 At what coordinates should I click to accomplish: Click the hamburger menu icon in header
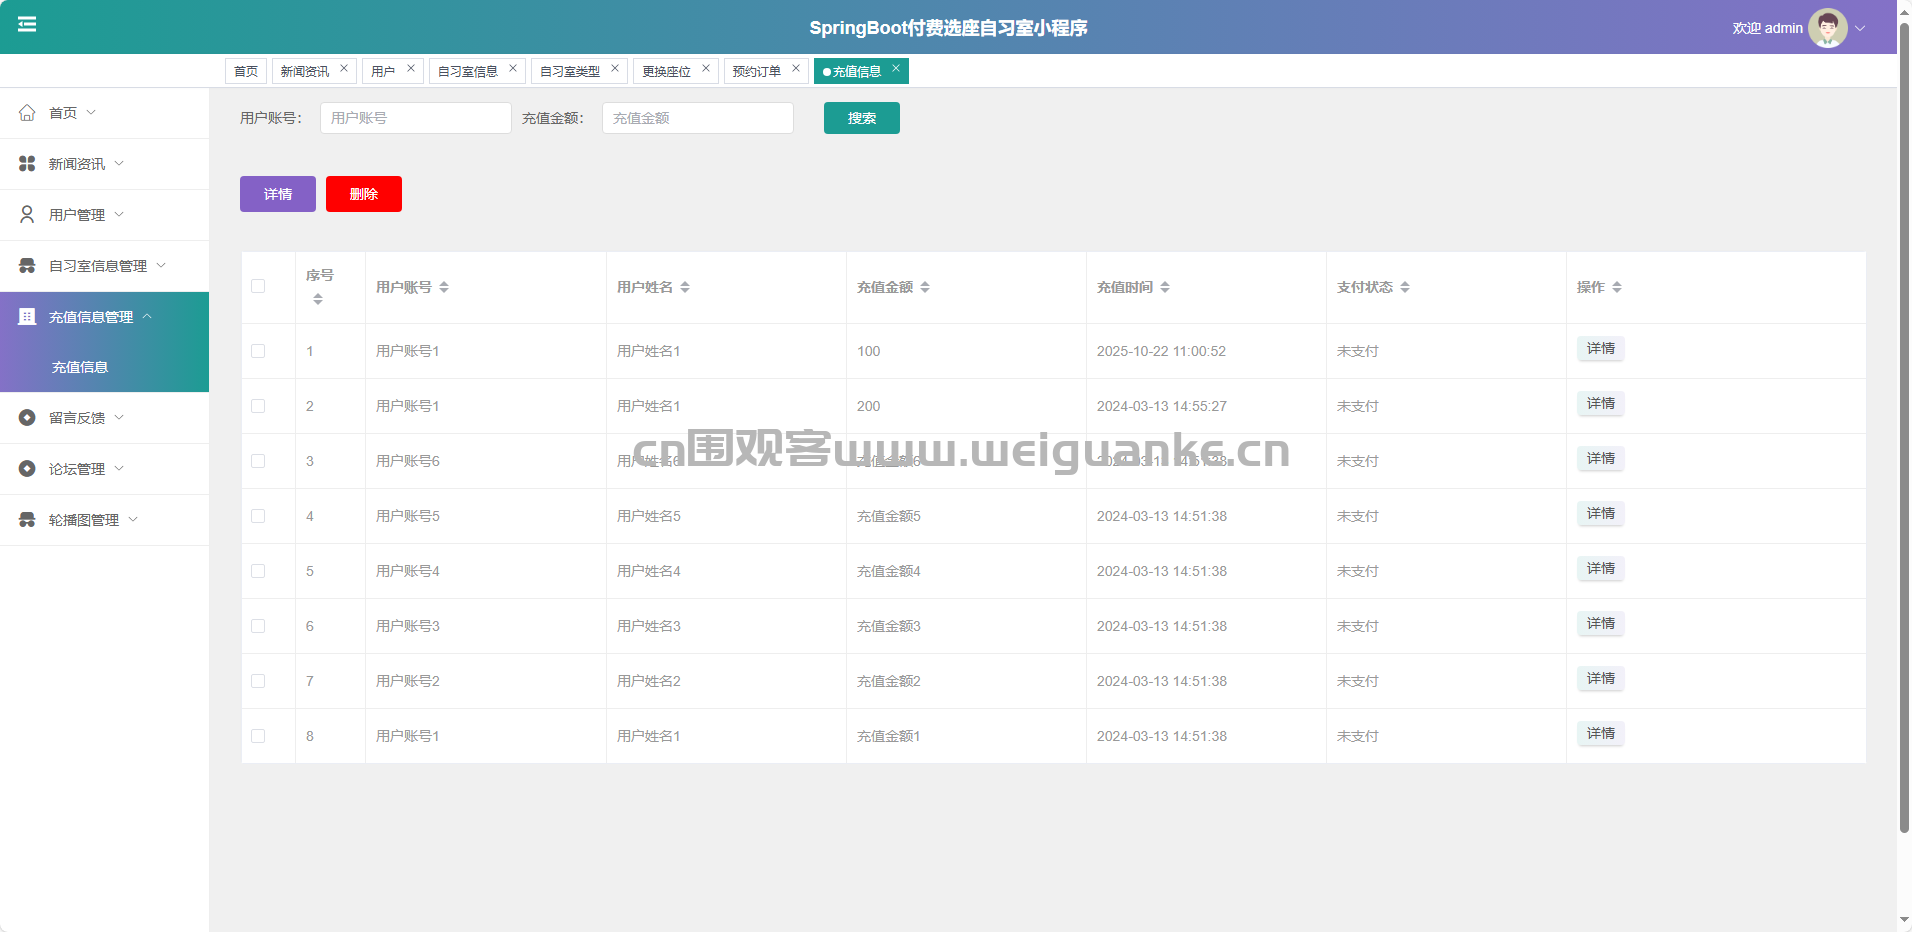pyautogui.click(x=27, y=24)
